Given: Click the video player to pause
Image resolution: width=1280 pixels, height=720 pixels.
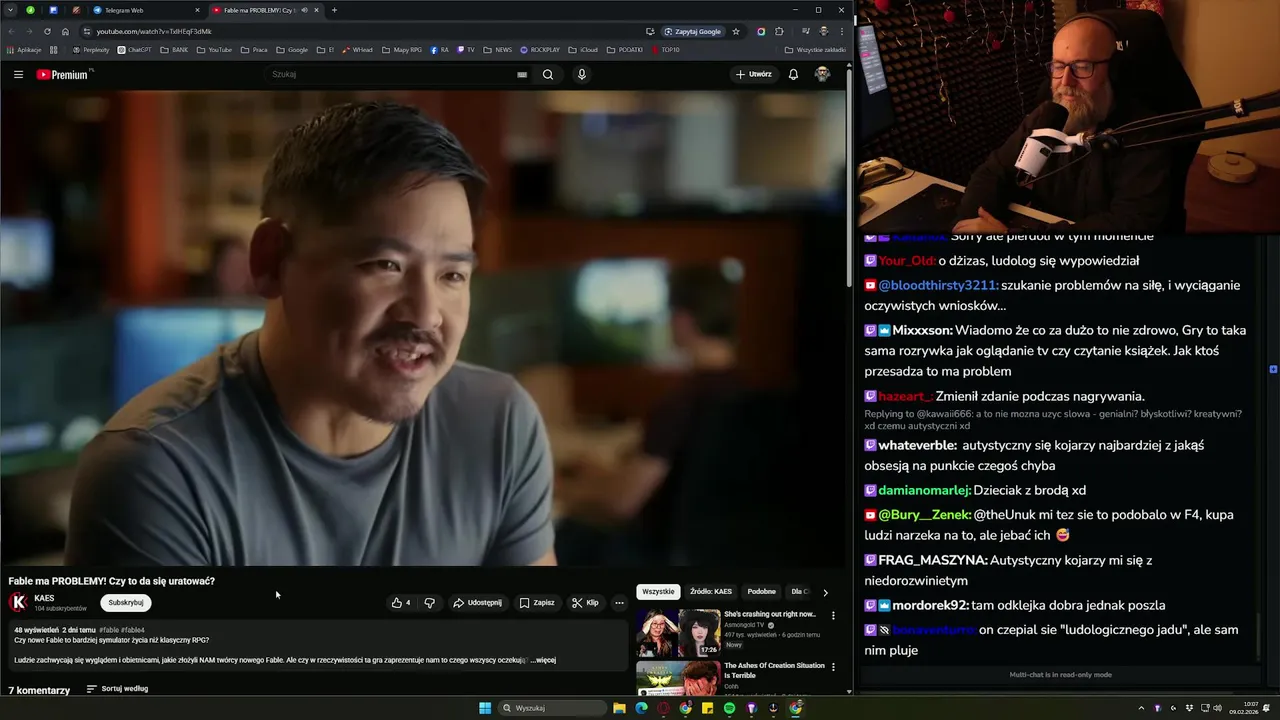Looking at the screenshot, I should tap(423, 328).
